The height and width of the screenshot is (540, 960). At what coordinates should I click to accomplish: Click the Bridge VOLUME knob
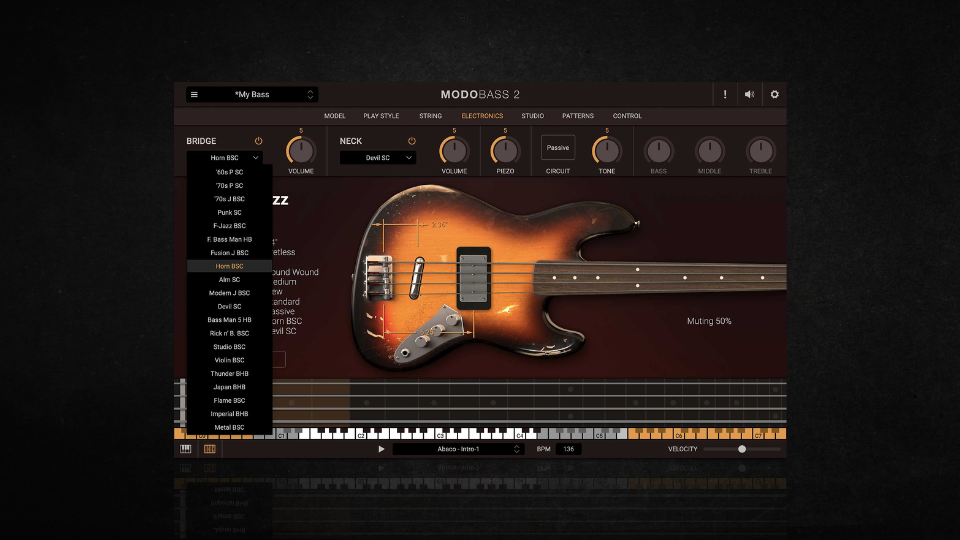(301, 151)
